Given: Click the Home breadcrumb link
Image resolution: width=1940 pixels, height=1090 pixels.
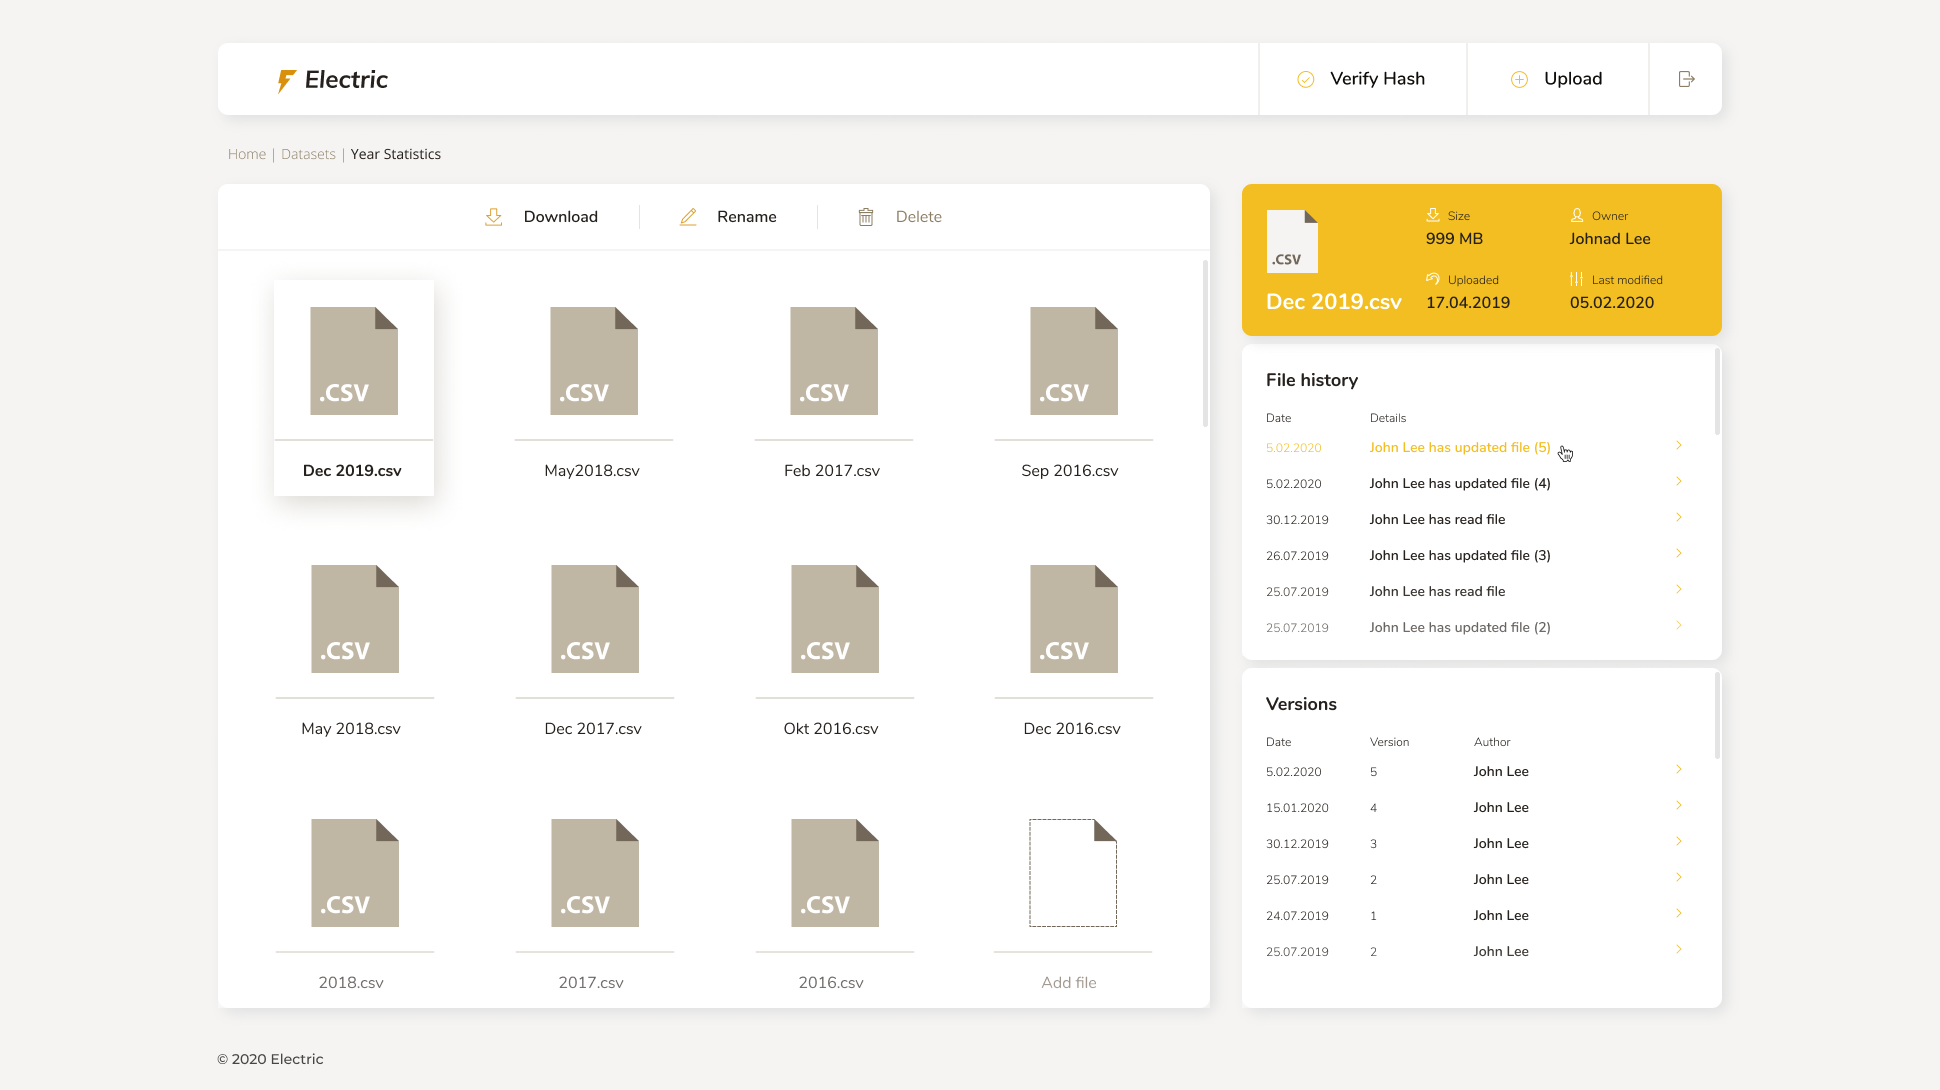Looking at the screenshot, I should pos(245,153).
